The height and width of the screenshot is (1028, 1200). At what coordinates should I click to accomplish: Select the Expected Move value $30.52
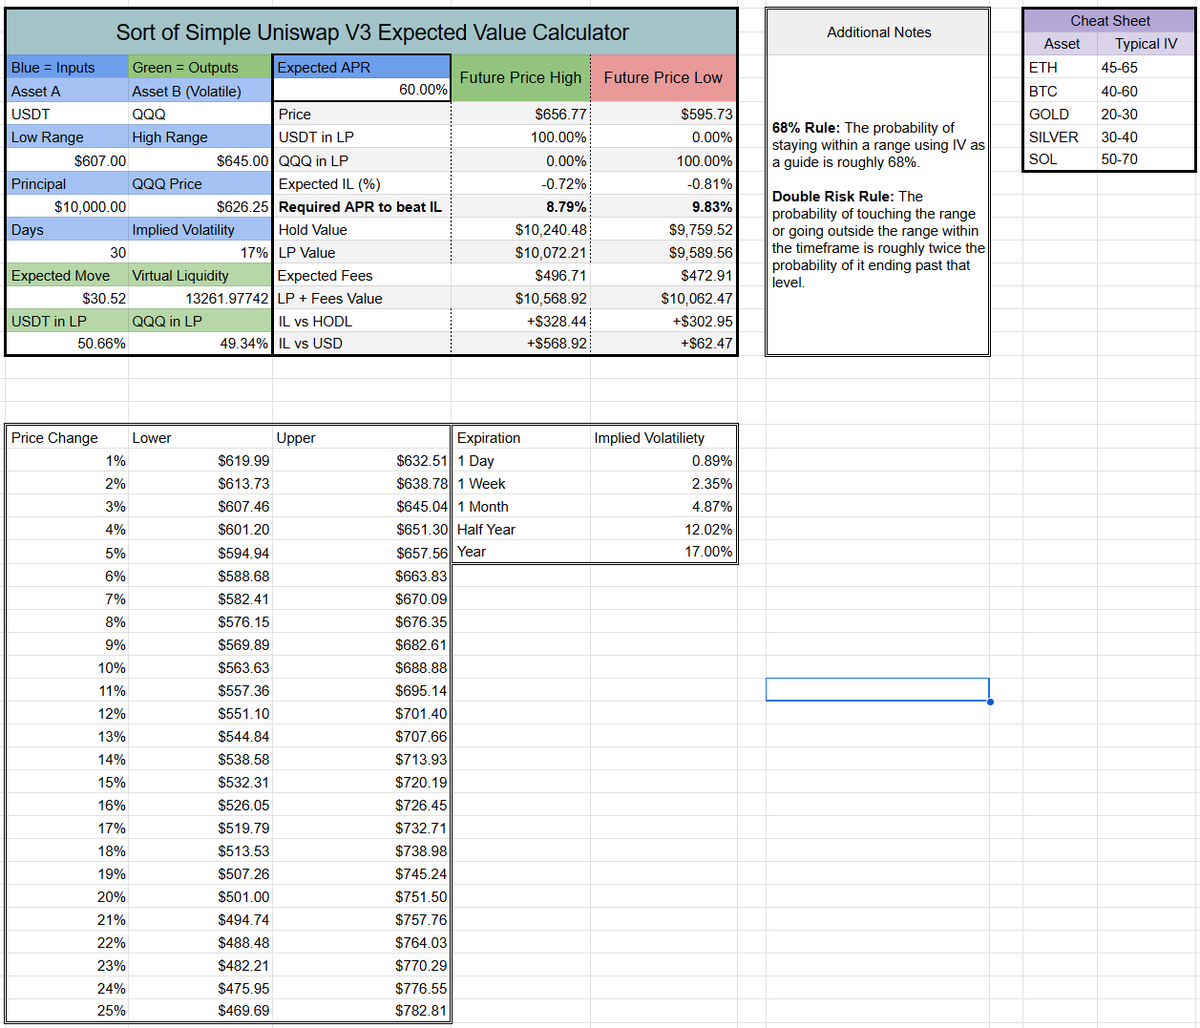(67, 298)
